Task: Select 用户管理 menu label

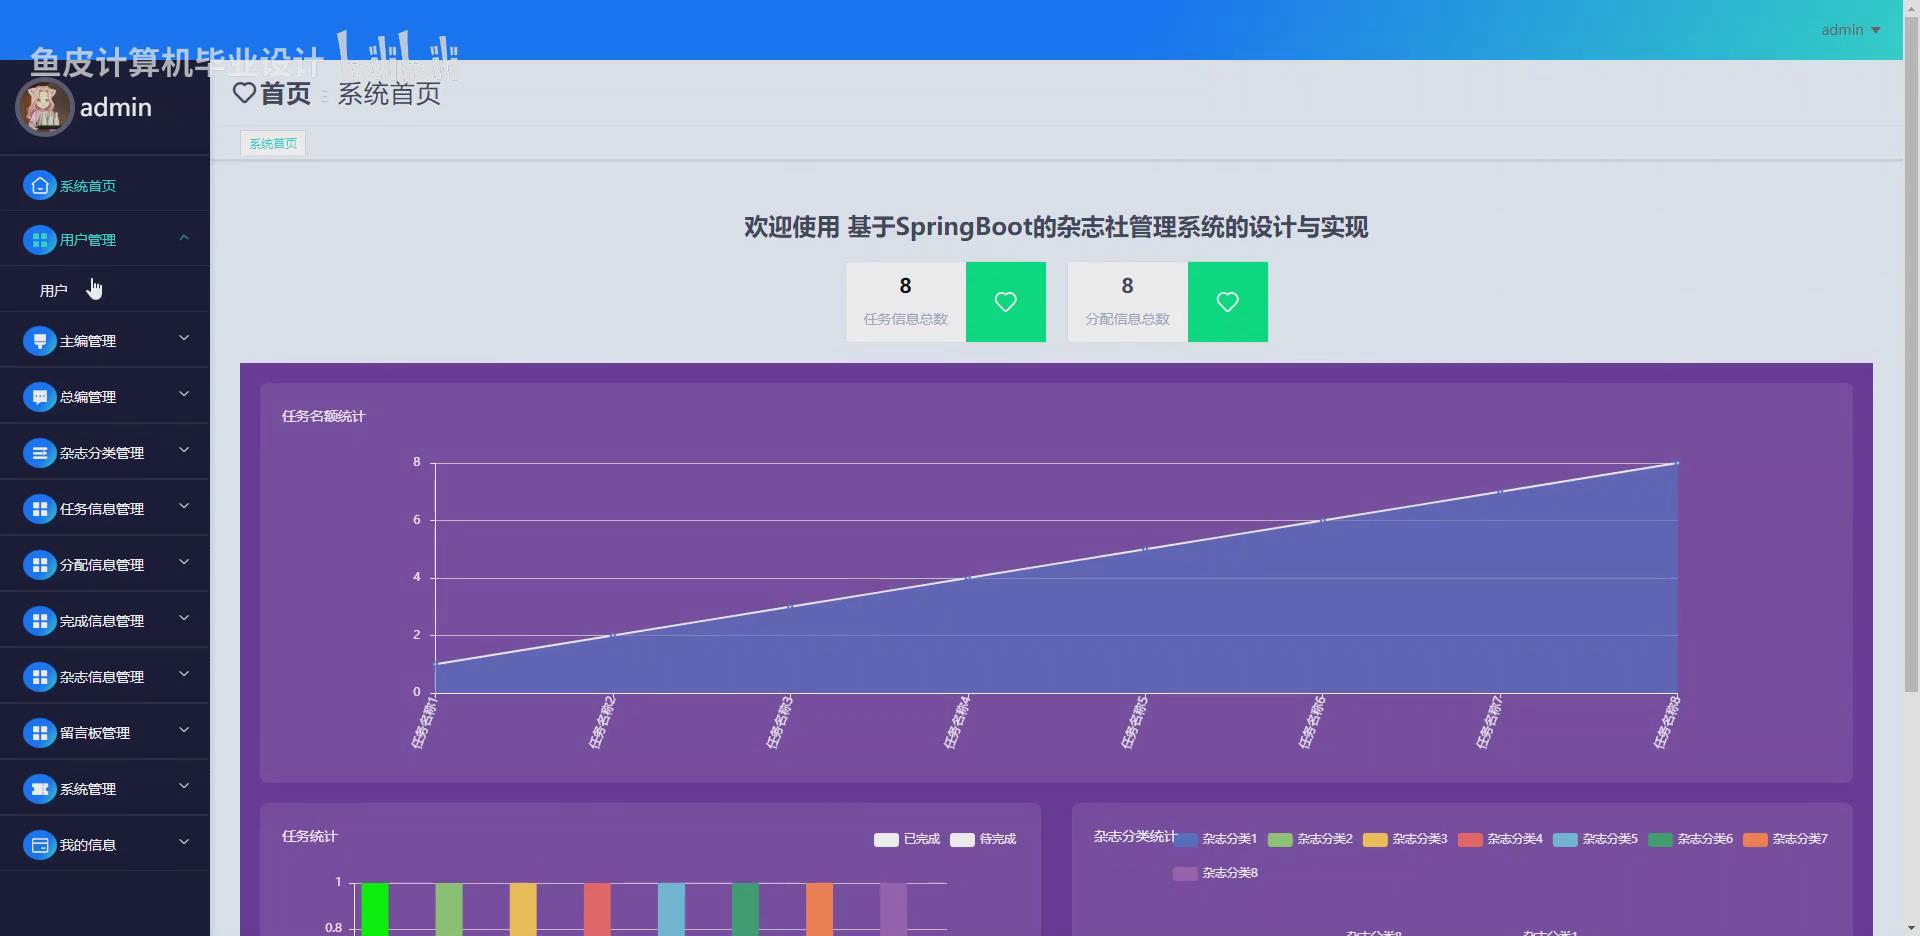Action: [88, 240]
